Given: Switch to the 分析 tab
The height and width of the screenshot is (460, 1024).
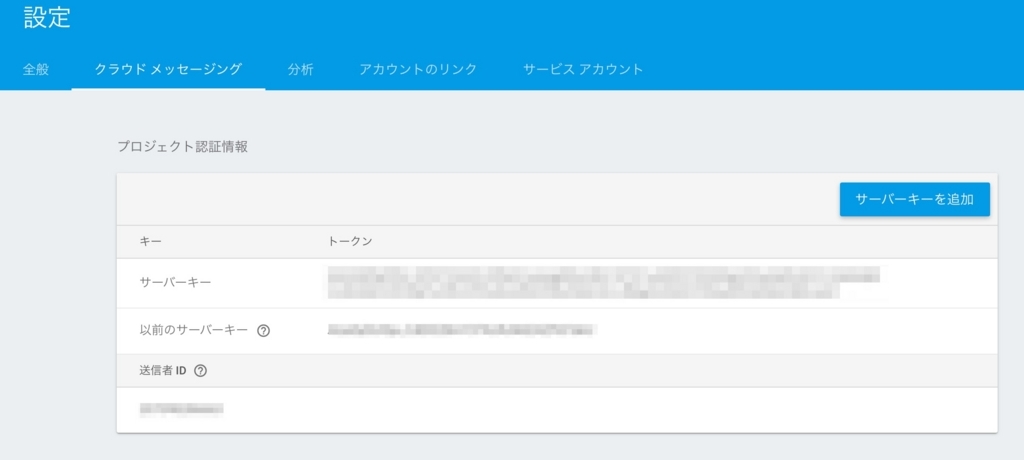Looking at the screenshot, I should tap(300, 69).
